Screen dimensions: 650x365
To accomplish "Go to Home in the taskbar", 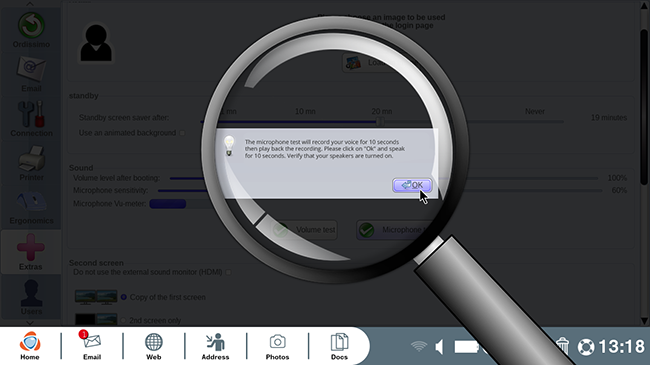I will tap(30, 346).
